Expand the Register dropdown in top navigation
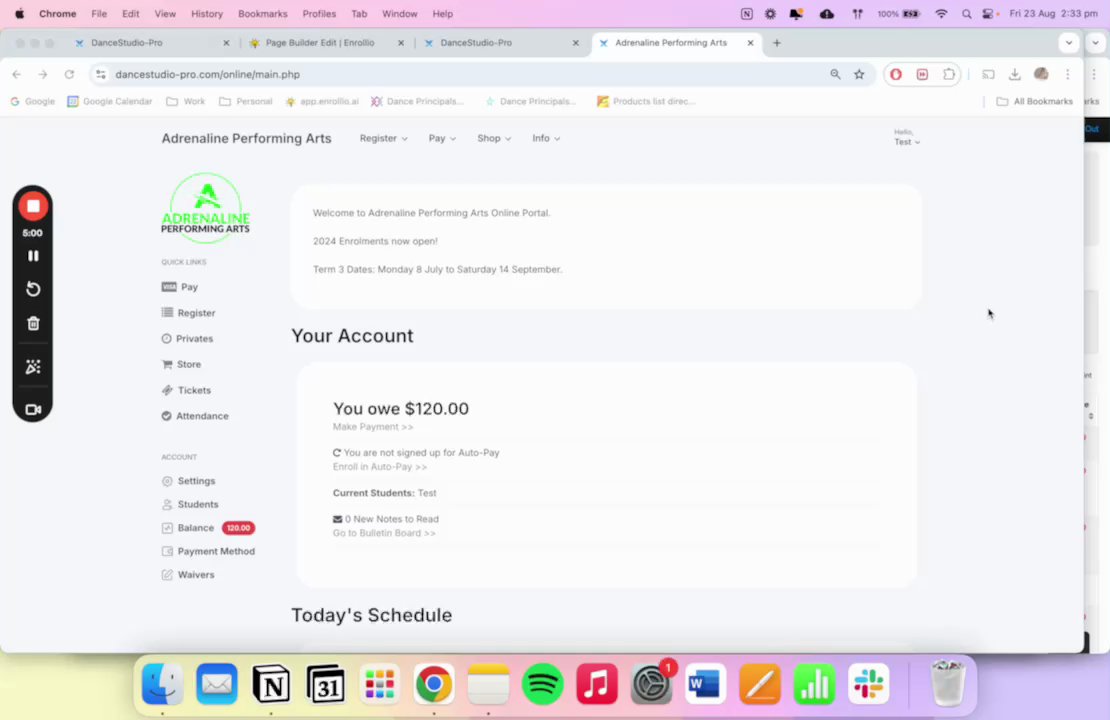The image size is (1110, 720). click(383, 138)
